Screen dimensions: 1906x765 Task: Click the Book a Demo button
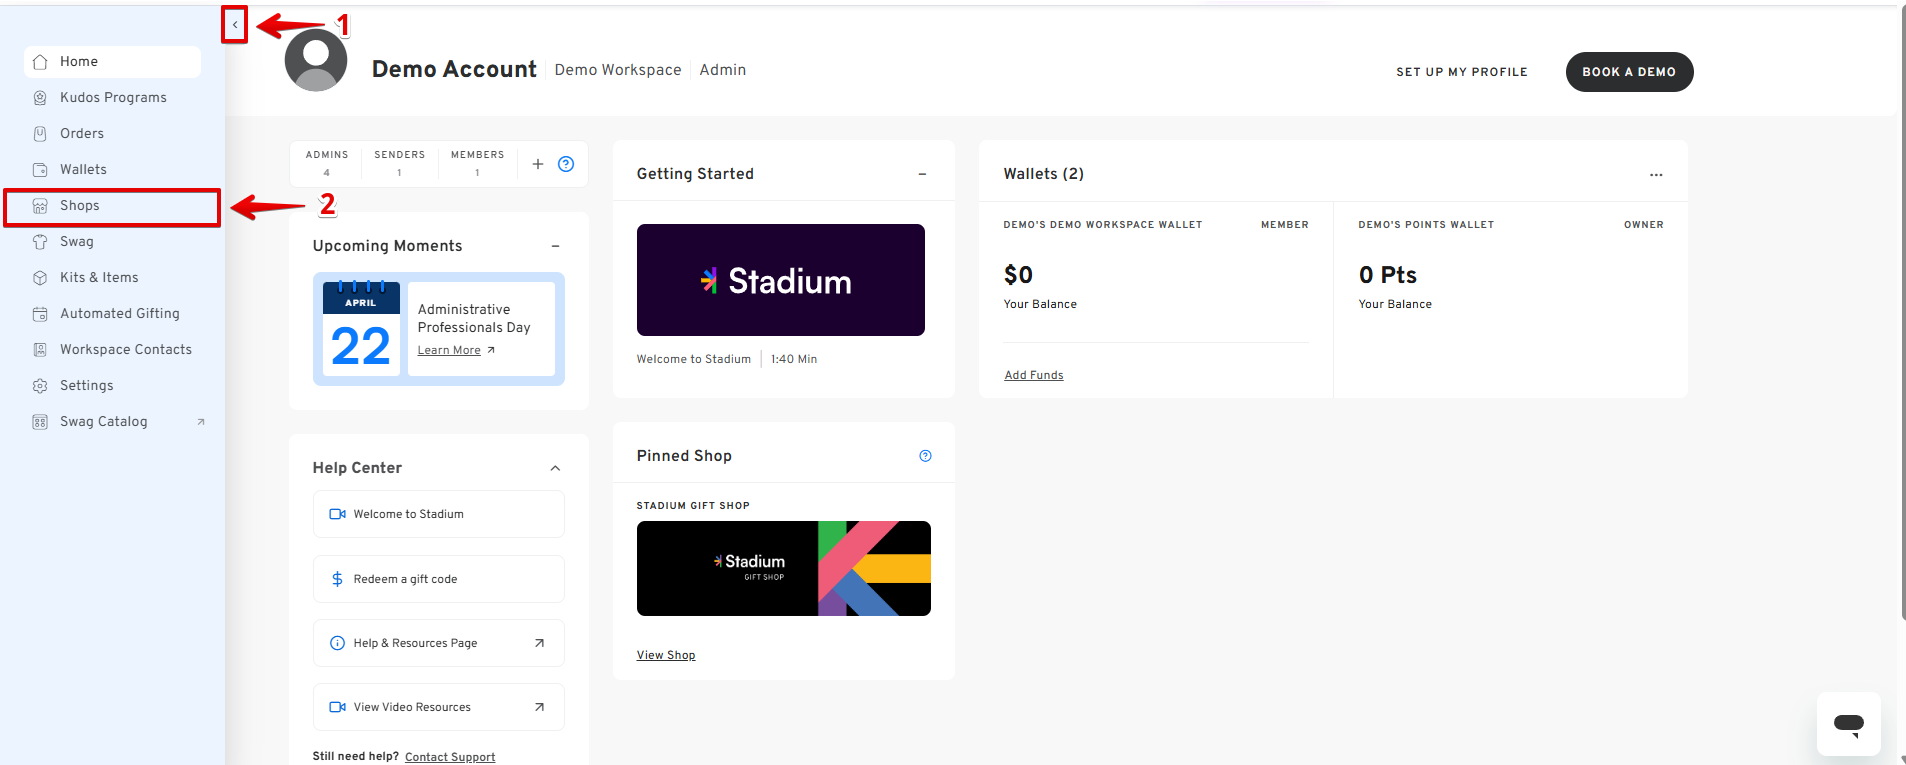click(1628, 72)
